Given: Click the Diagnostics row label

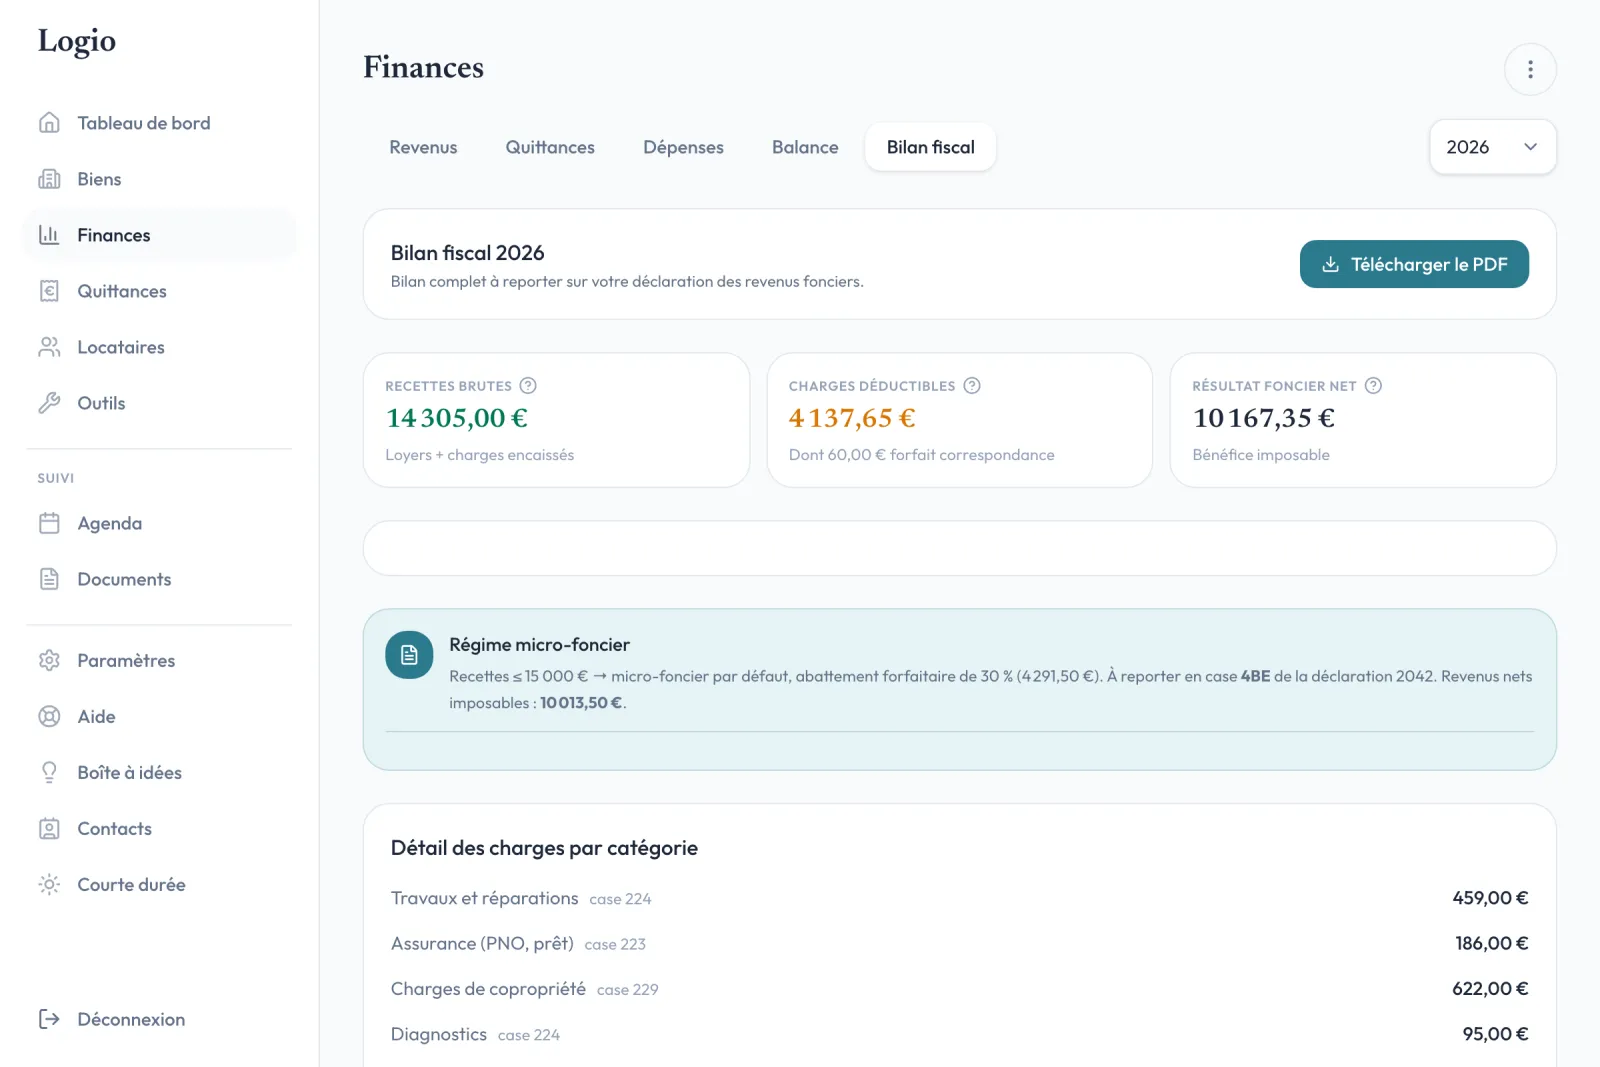Looking at the screenshot, I should click(439, 1034).
